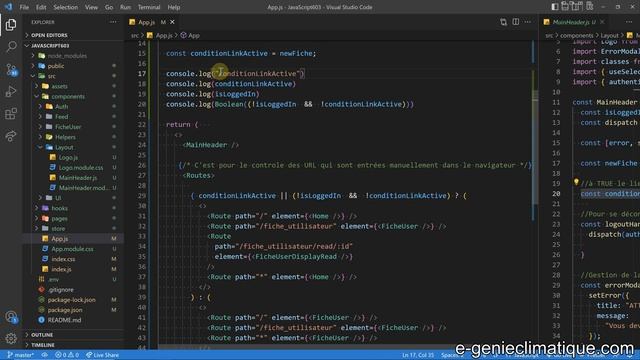Open Source Control view icon
Image resolution: width=640 pixels, height=360 pixels.
click(11, 69)
